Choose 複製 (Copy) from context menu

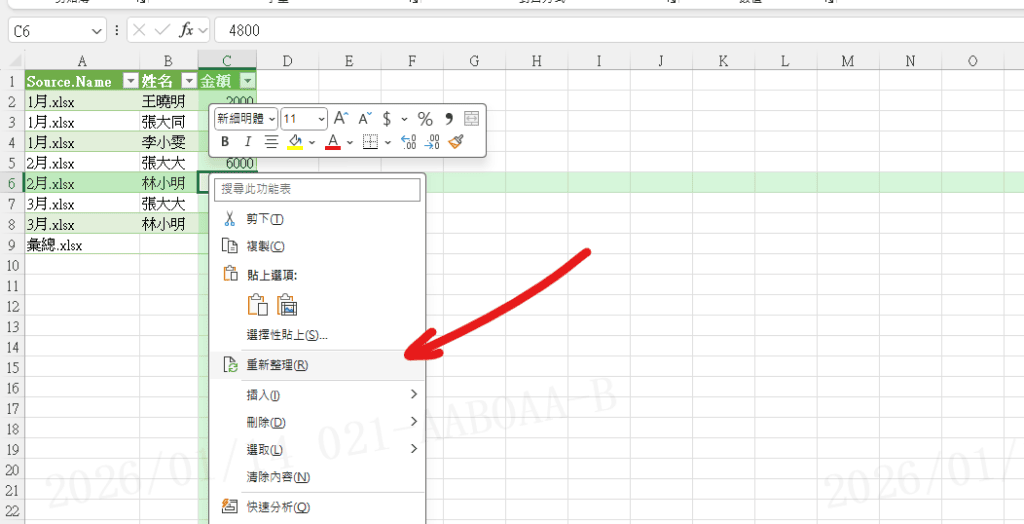[265, 246]
